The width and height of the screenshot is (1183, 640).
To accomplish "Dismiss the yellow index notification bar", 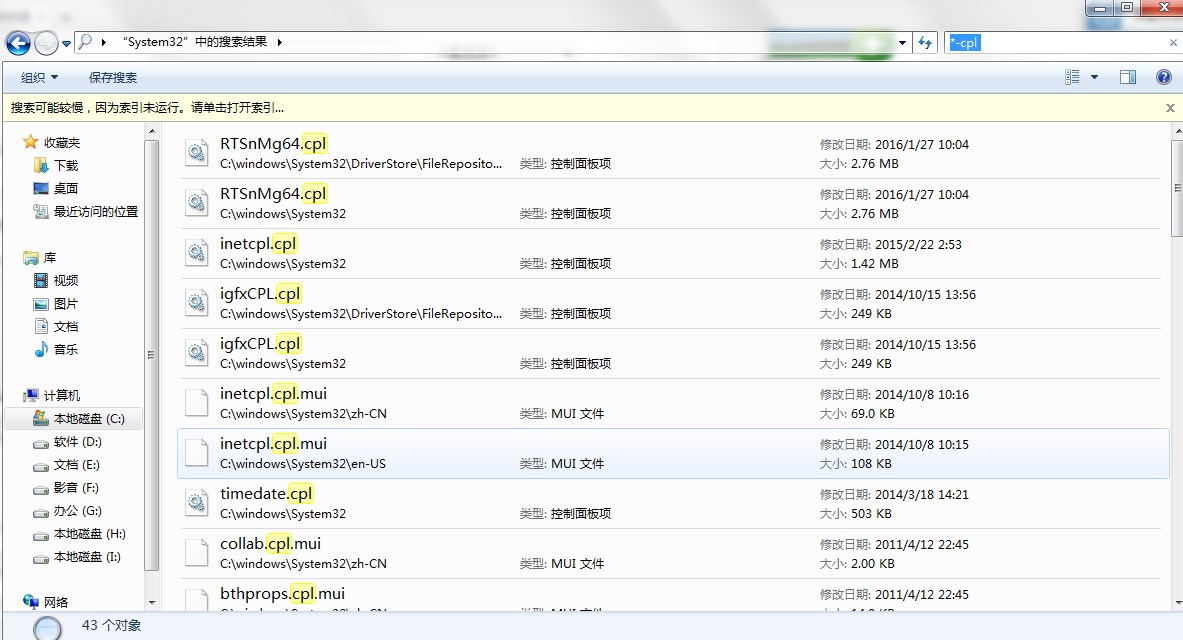I will [x=1170, y=107].
